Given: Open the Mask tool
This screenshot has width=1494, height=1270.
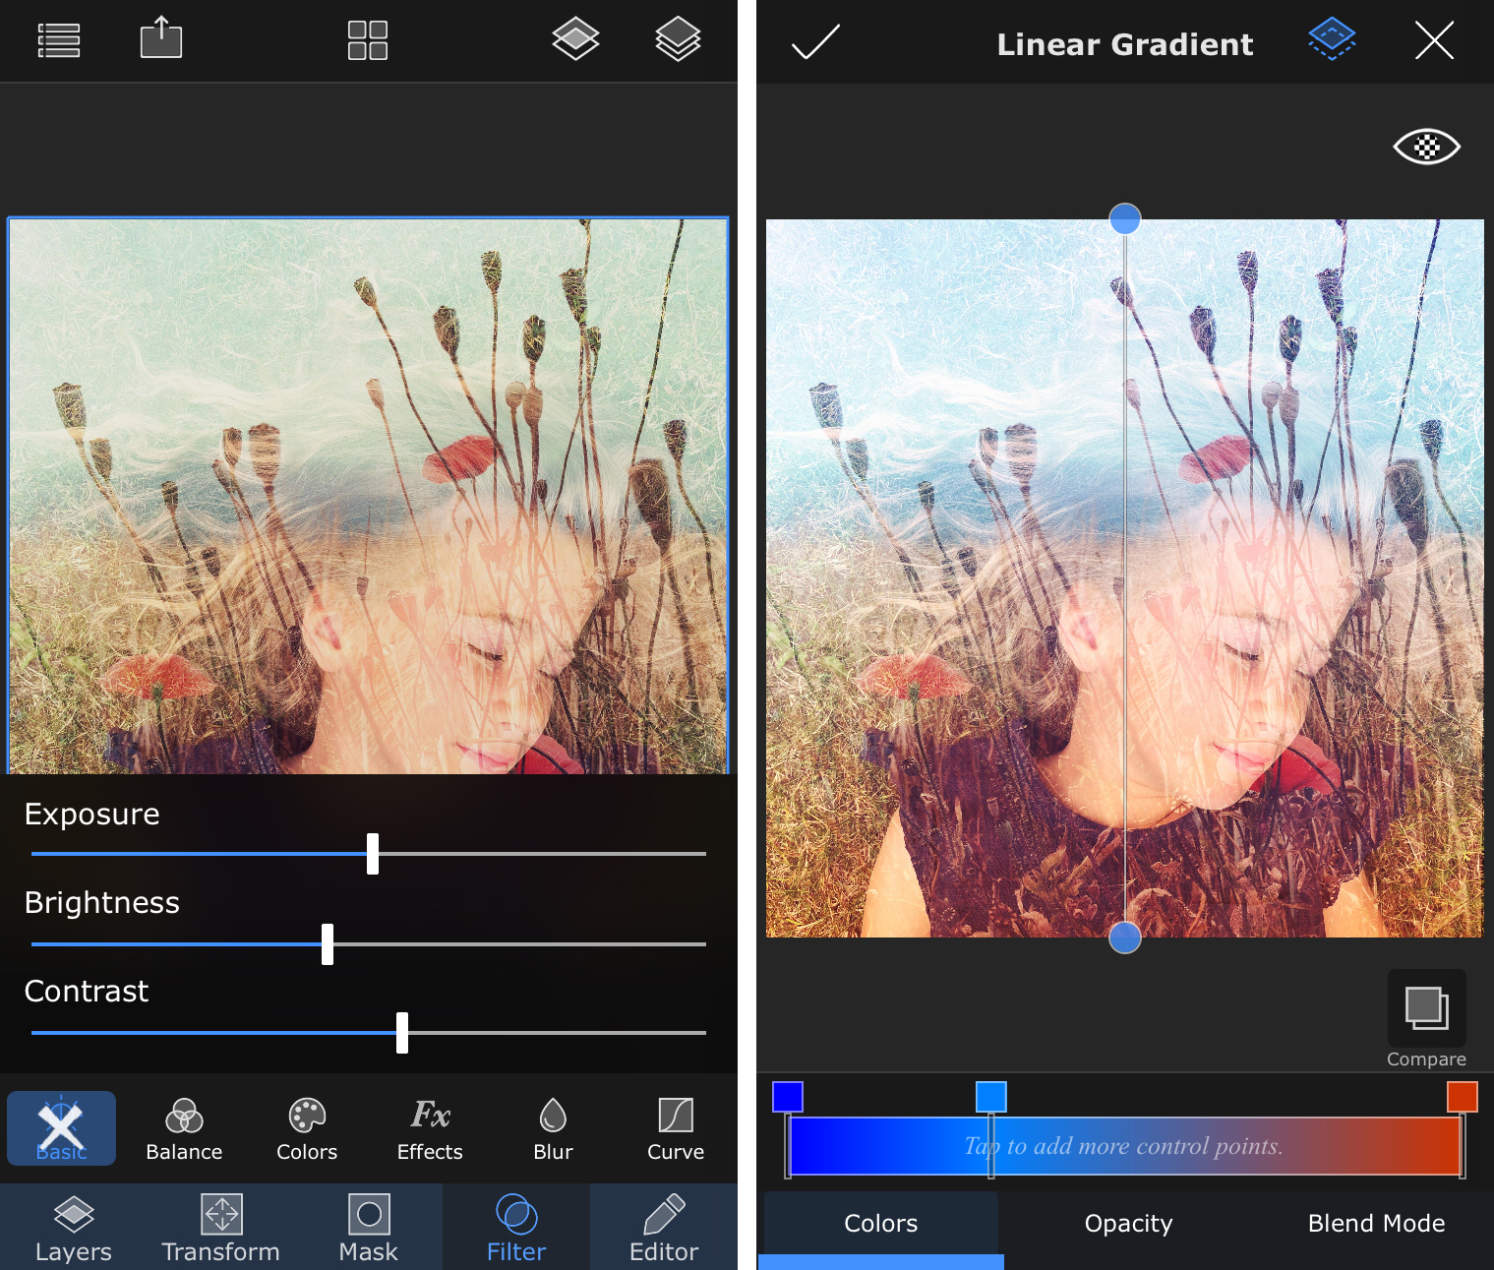Looking at the screenshot, I should click(368, 1227).
